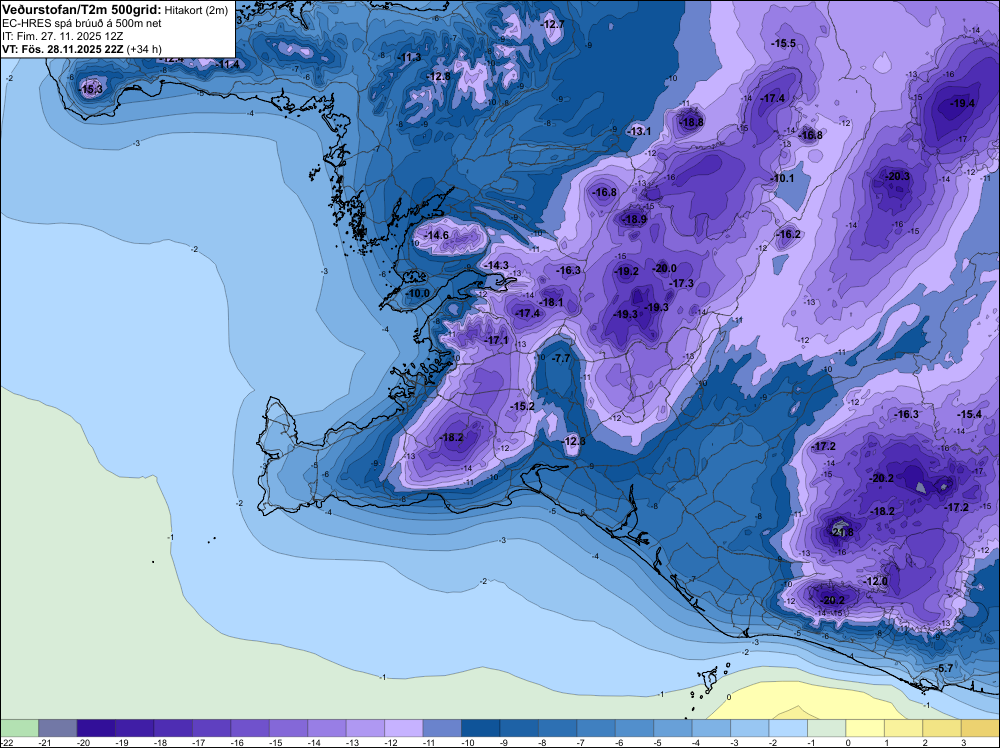Image resolution: width=1000 pixels, height=748 pixels.
Task: Click the valid time 'VT: Fös. 28.11.2025 22Z'
Action: pos(63,49)
